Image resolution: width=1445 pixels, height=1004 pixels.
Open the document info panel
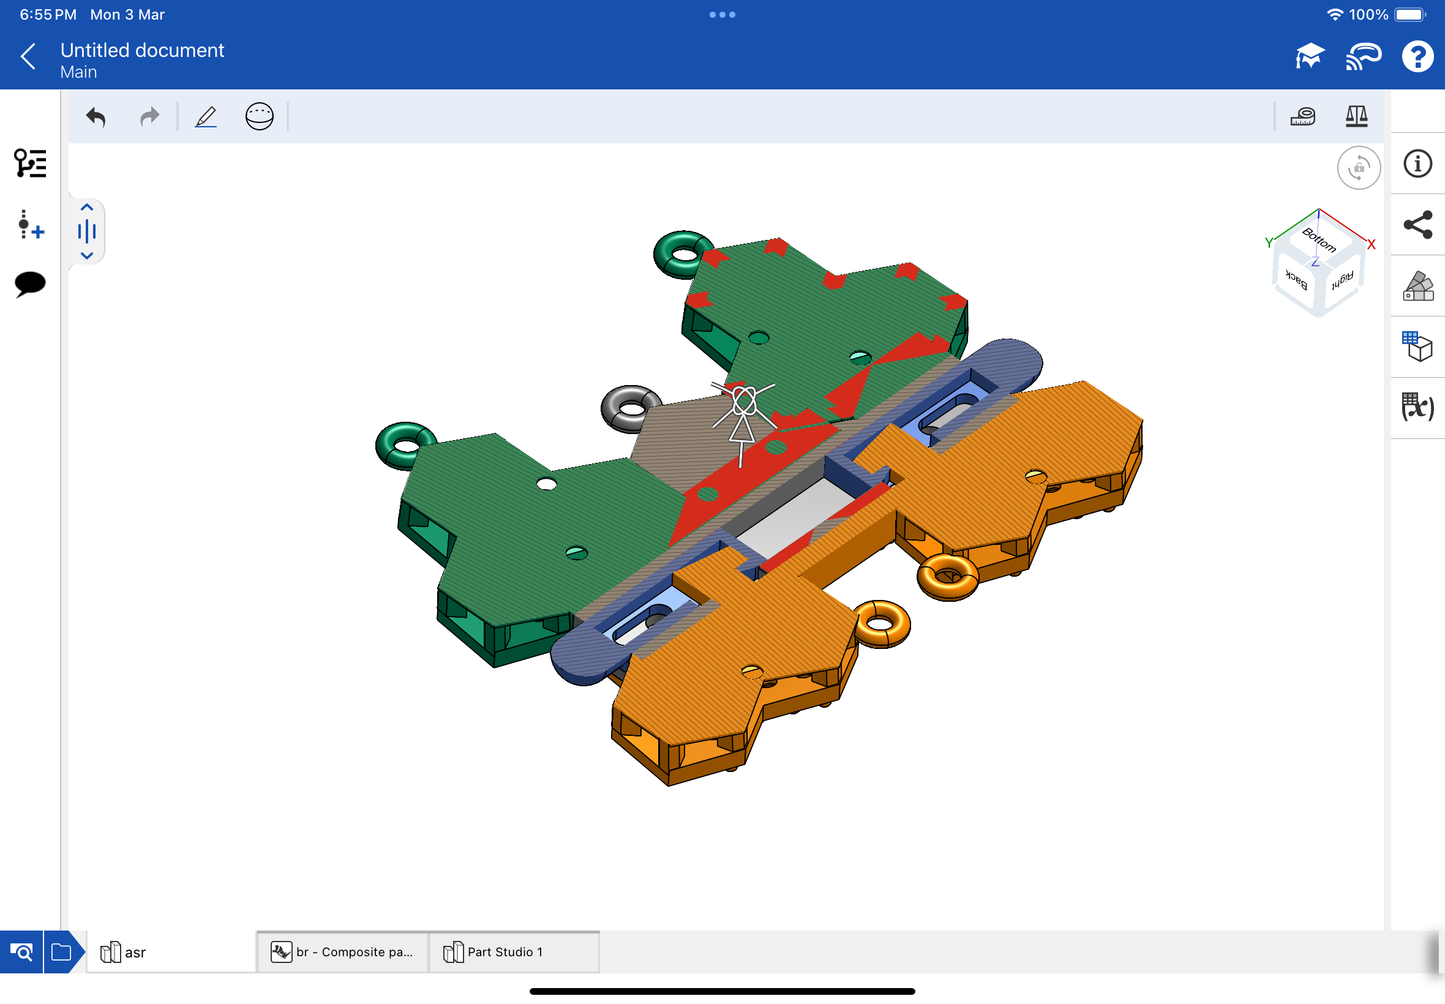(x=1417, y=164)
